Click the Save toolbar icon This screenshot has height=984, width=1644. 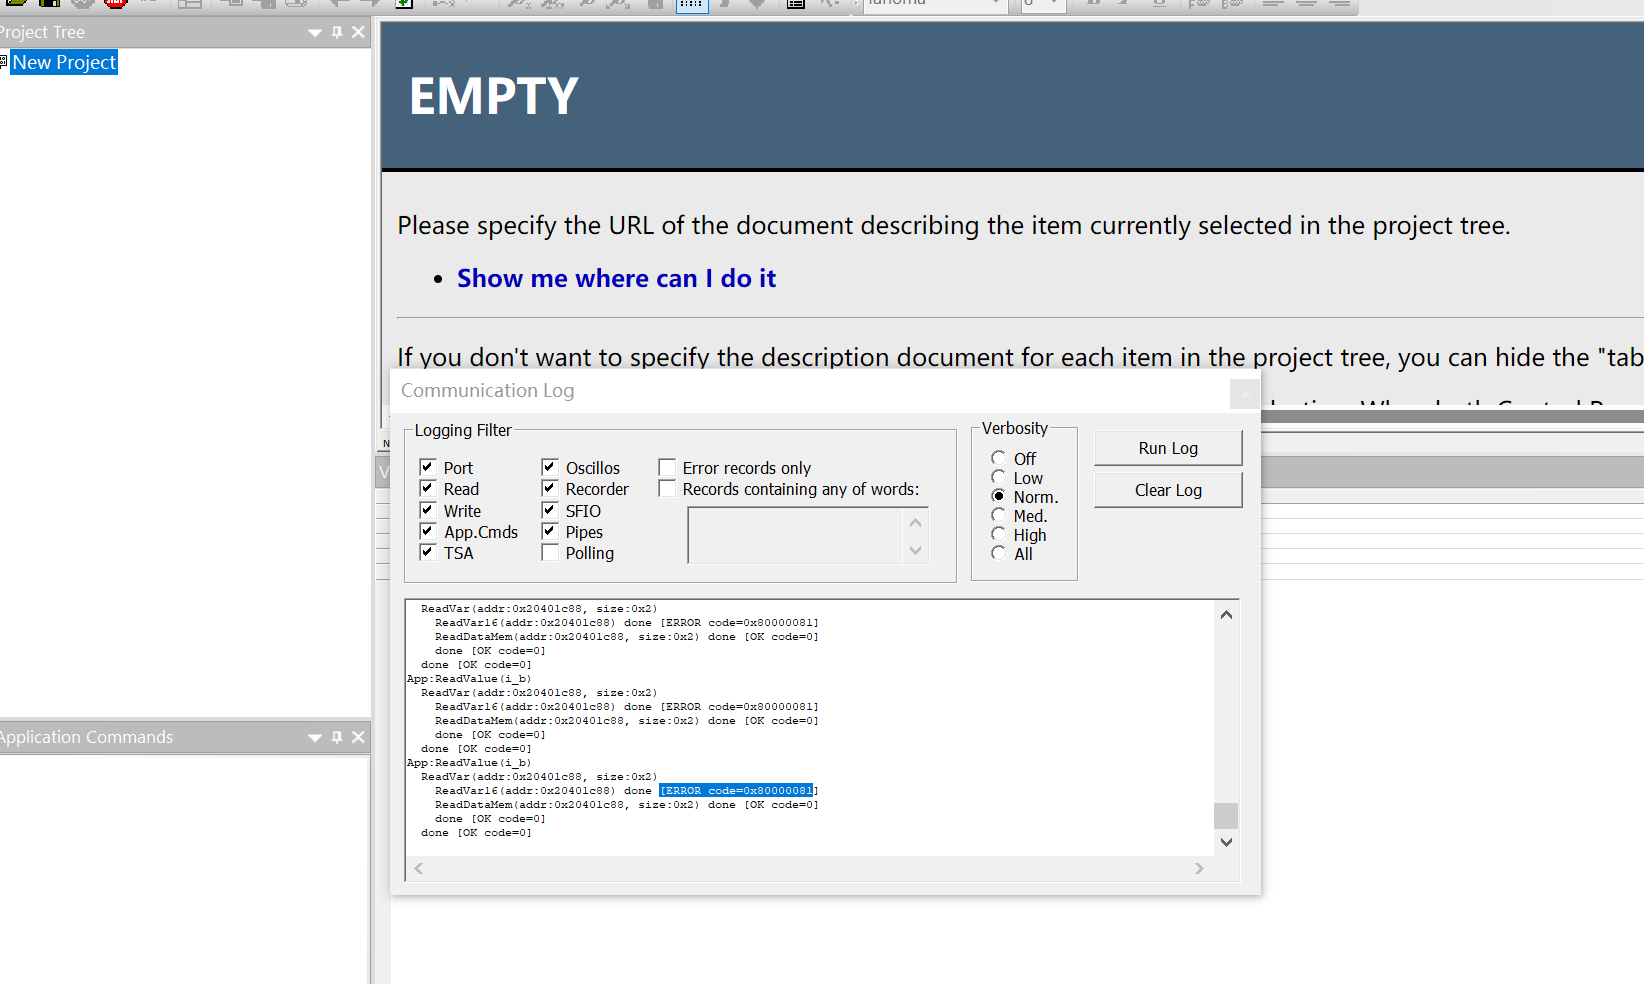click(48, 5)
